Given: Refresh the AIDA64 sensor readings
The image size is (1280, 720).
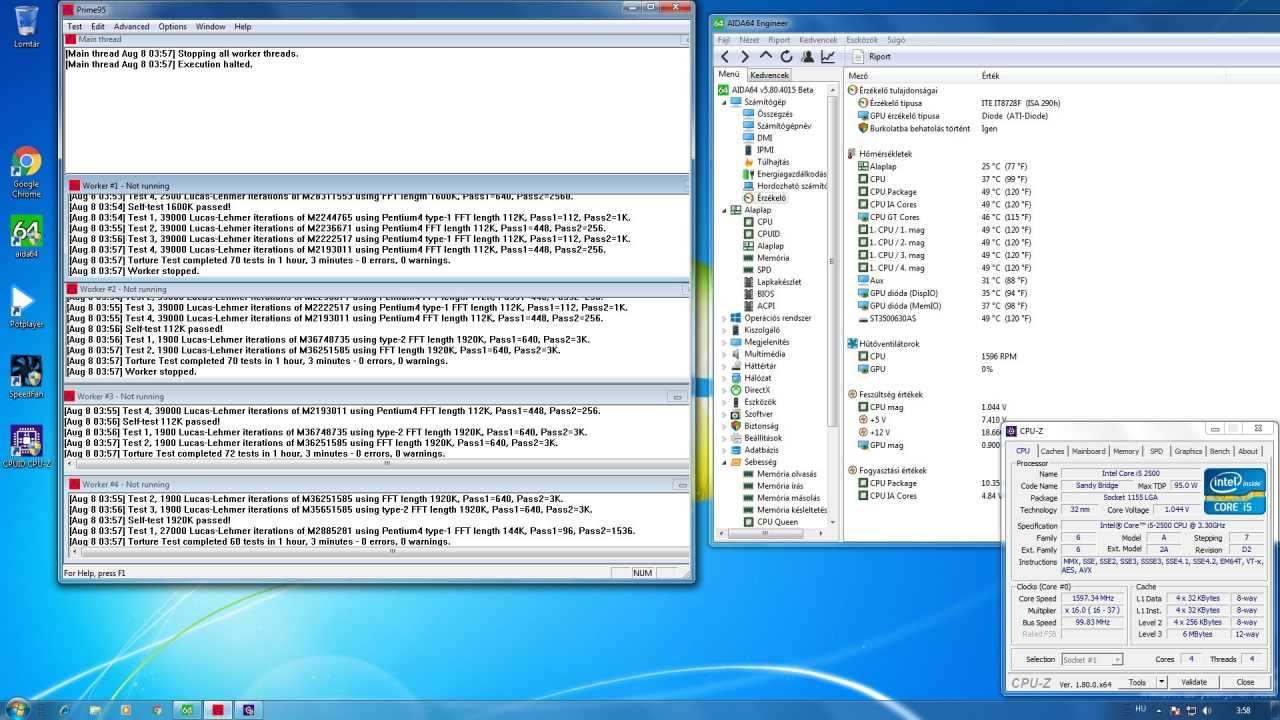Looking at the screenshot, I should pos(786,57).
